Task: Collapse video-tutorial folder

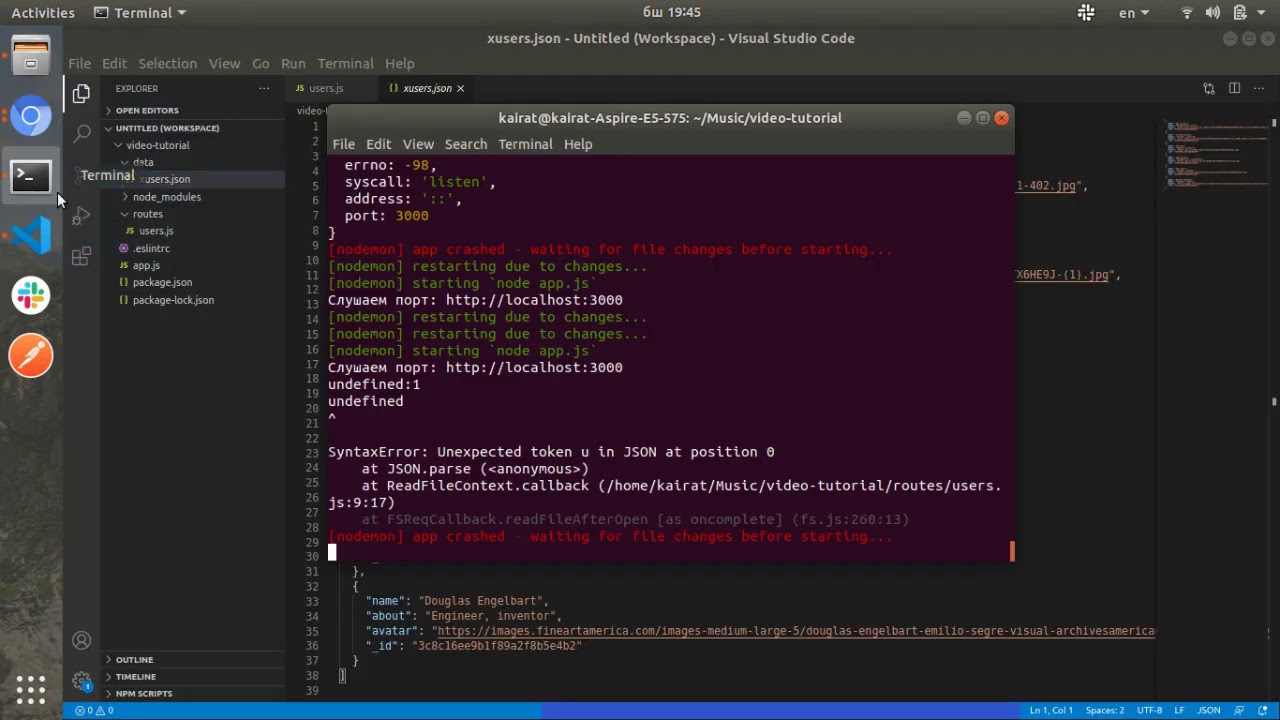Action: coord(157,145)
